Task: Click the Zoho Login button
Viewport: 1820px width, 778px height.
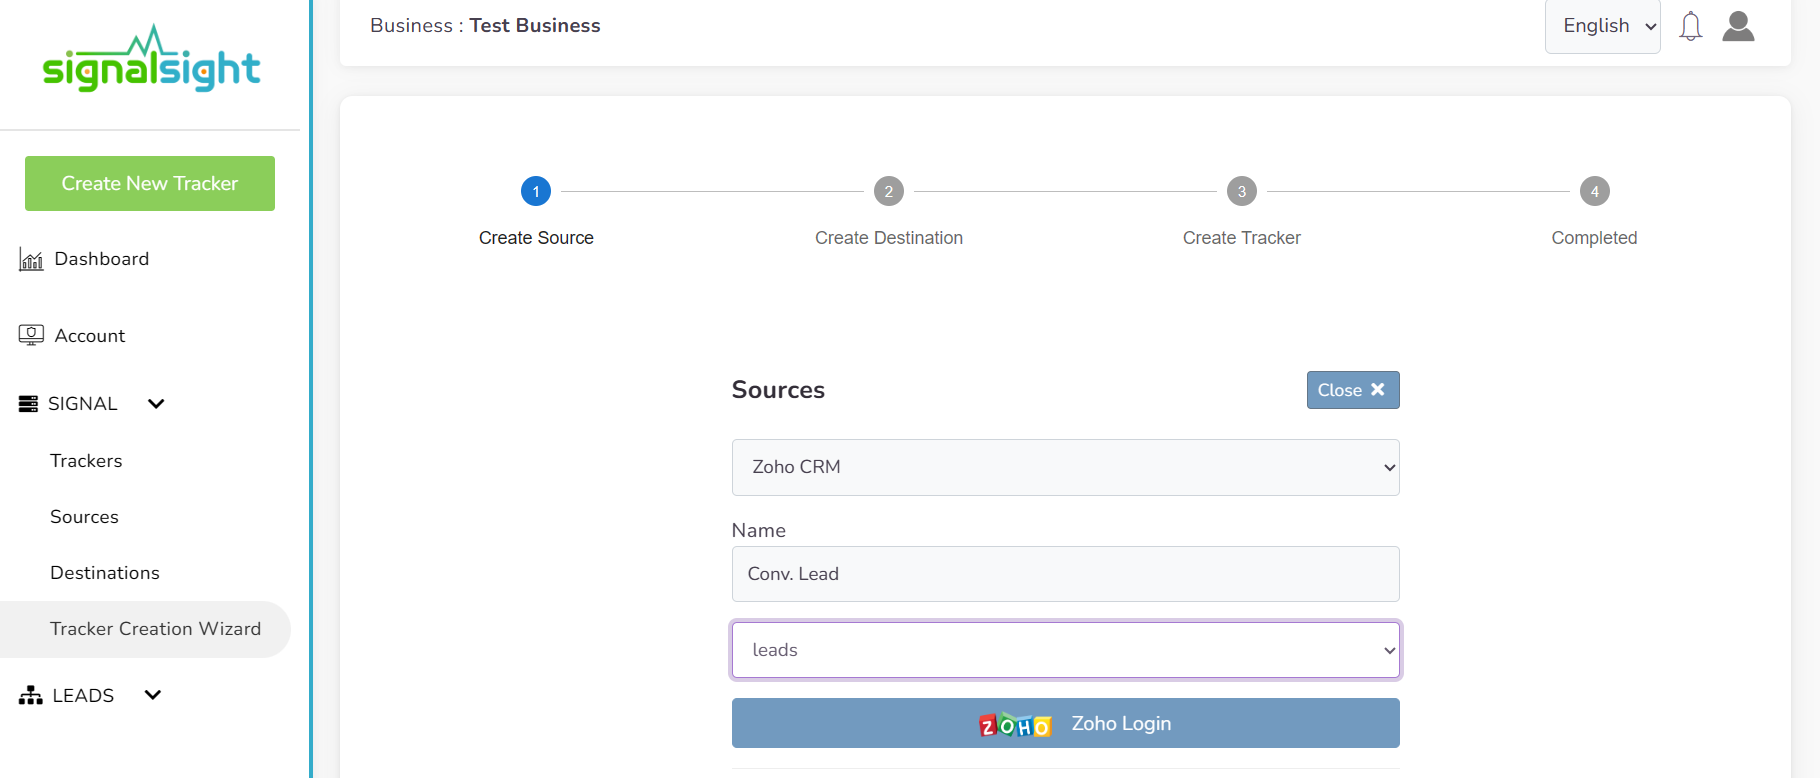Action: [1065, 723]
